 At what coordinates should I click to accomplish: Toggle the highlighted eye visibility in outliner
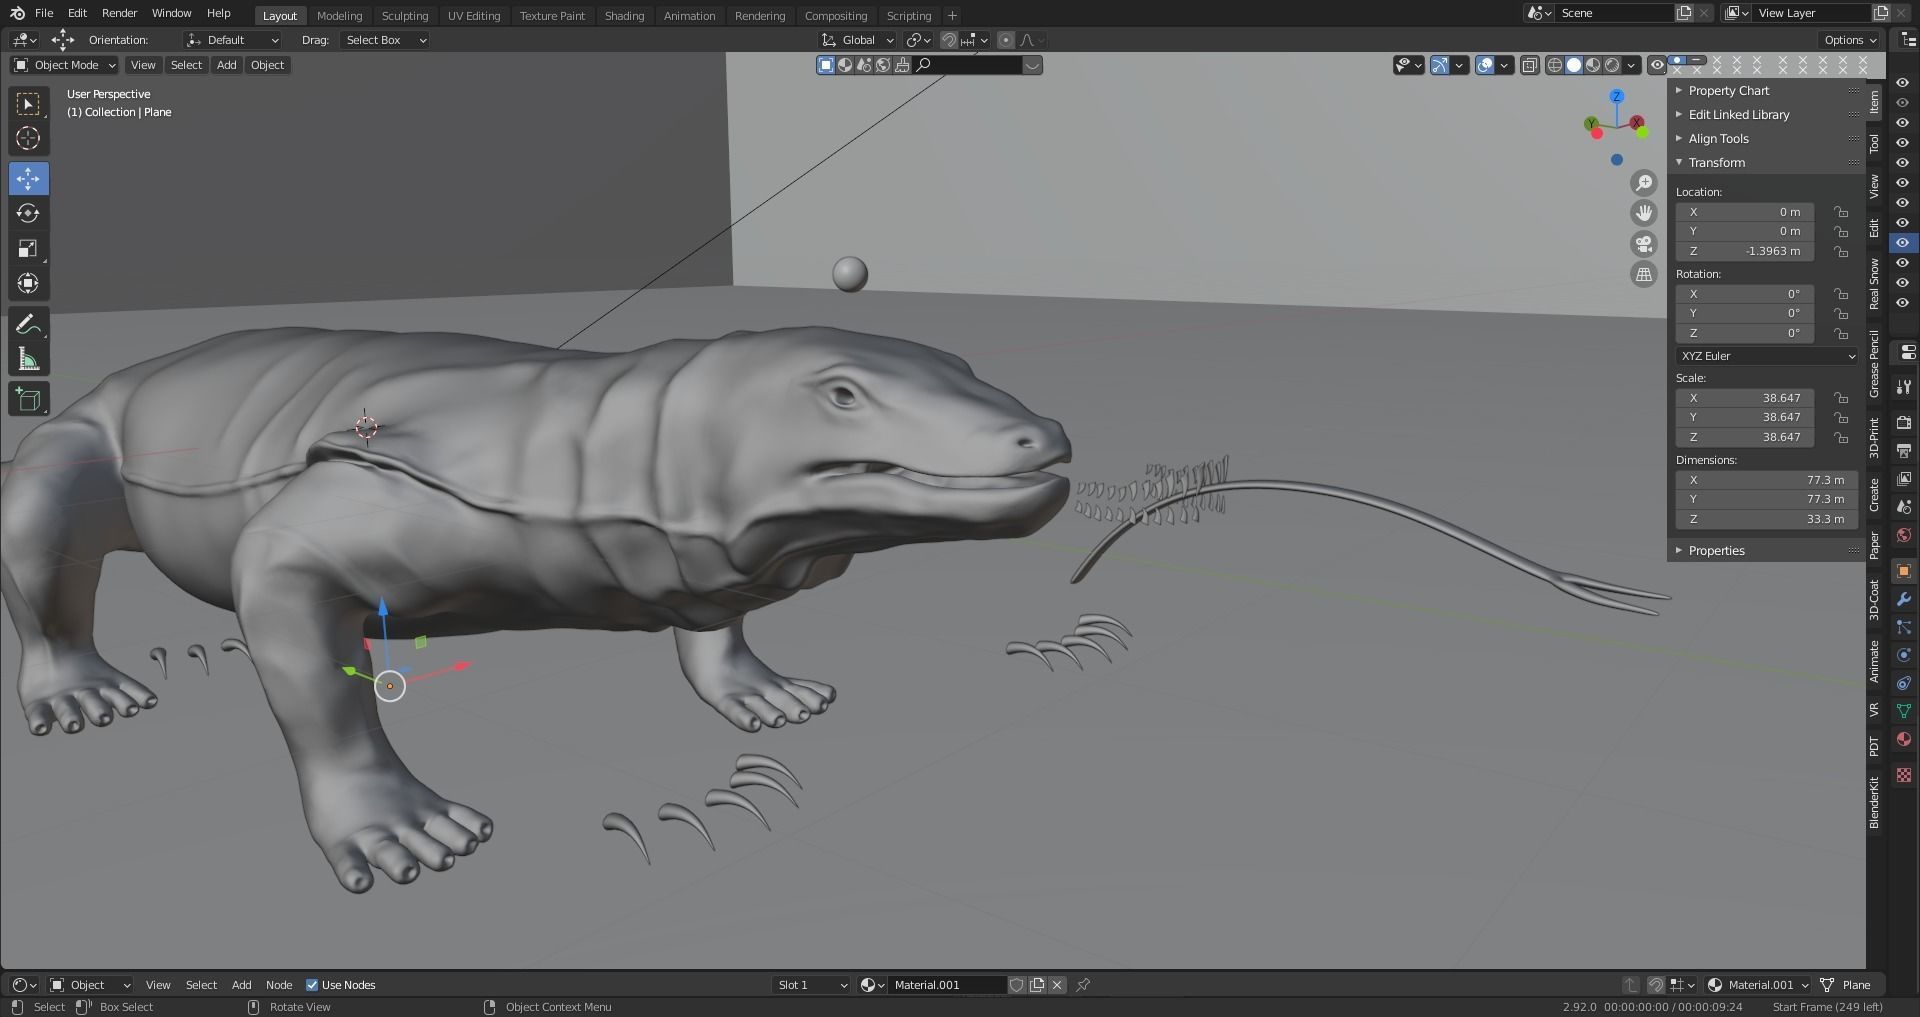(1903, 243)
